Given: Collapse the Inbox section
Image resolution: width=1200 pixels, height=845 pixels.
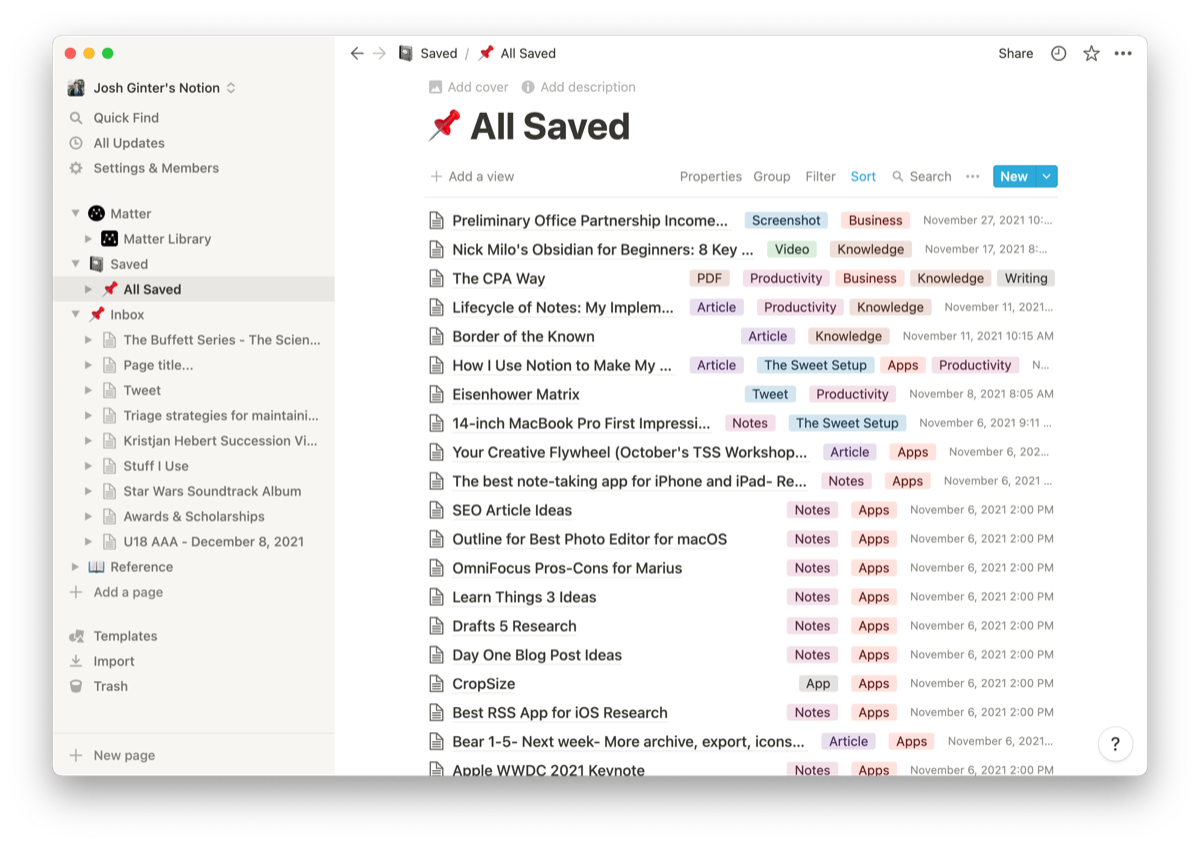Looking at the screenshot, I should pyautogui.click(x=75, y=314).
